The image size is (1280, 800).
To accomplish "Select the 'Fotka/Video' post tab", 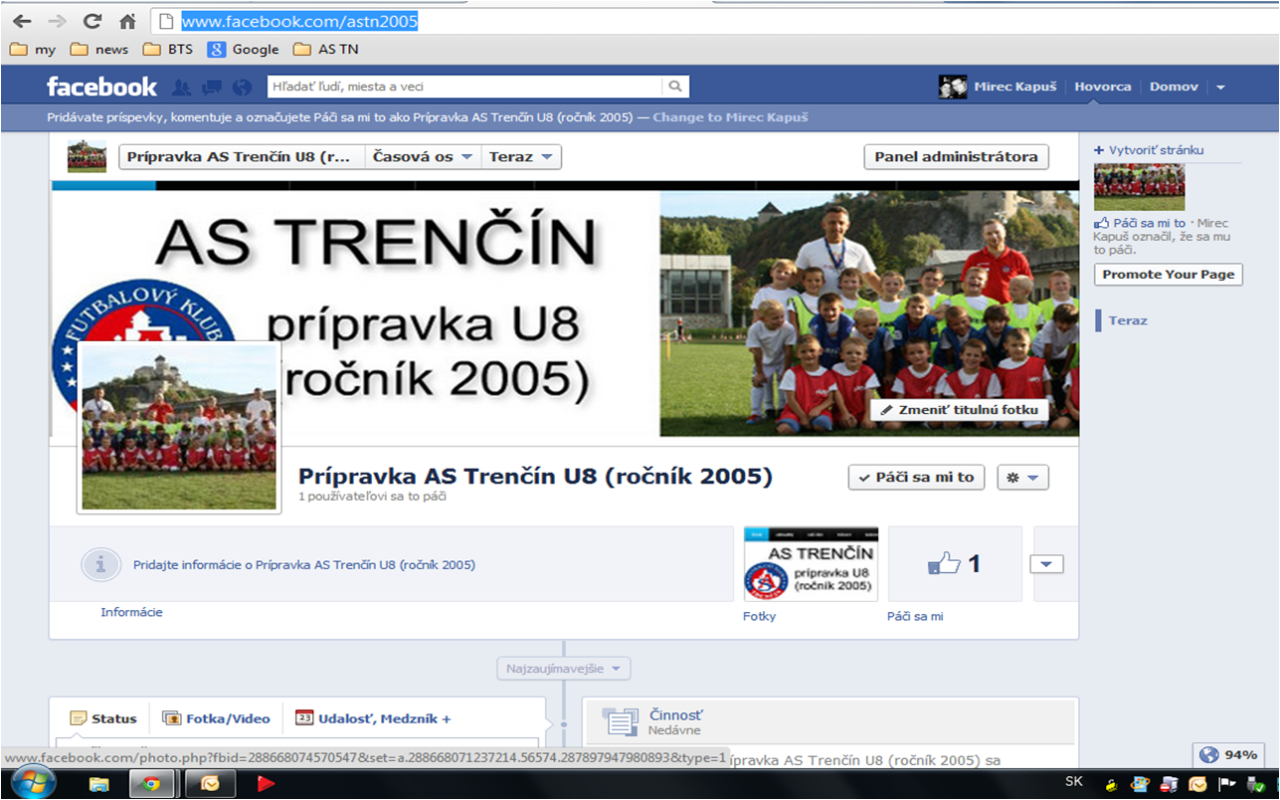I will [217, 718].
